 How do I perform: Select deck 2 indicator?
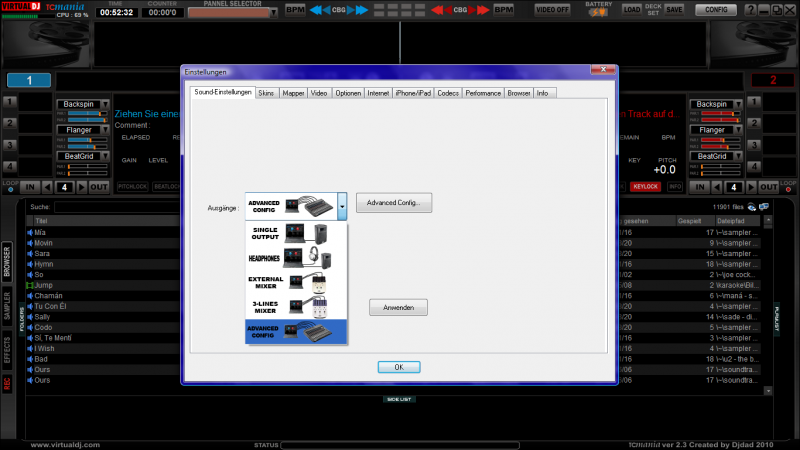pyautogui.click(x=772, y=80)
